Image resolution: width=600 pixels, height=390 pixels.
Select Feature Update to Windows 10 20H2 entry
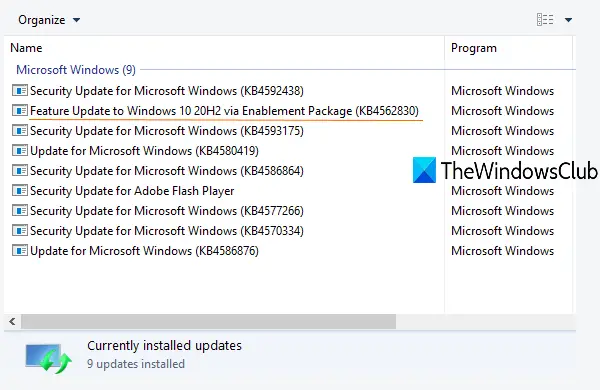point(224,111)
